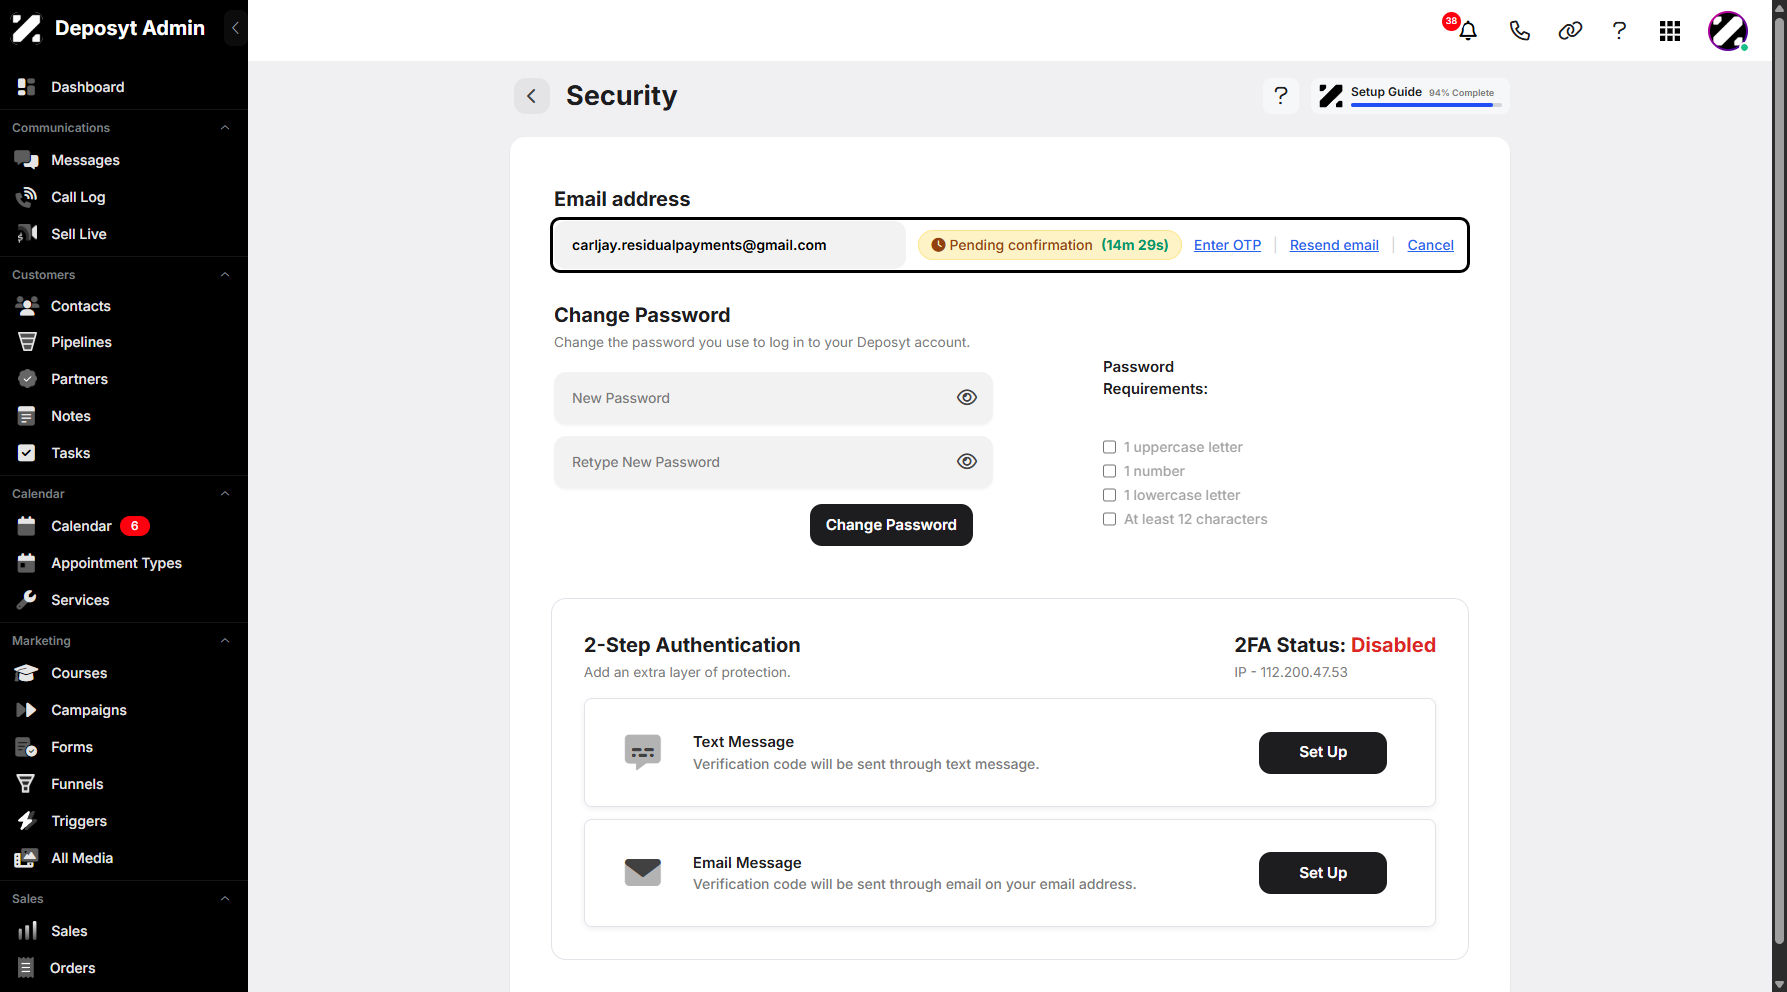
Task: Click the help button beside Setup Guide
Action: click(x=1281, y=96)
